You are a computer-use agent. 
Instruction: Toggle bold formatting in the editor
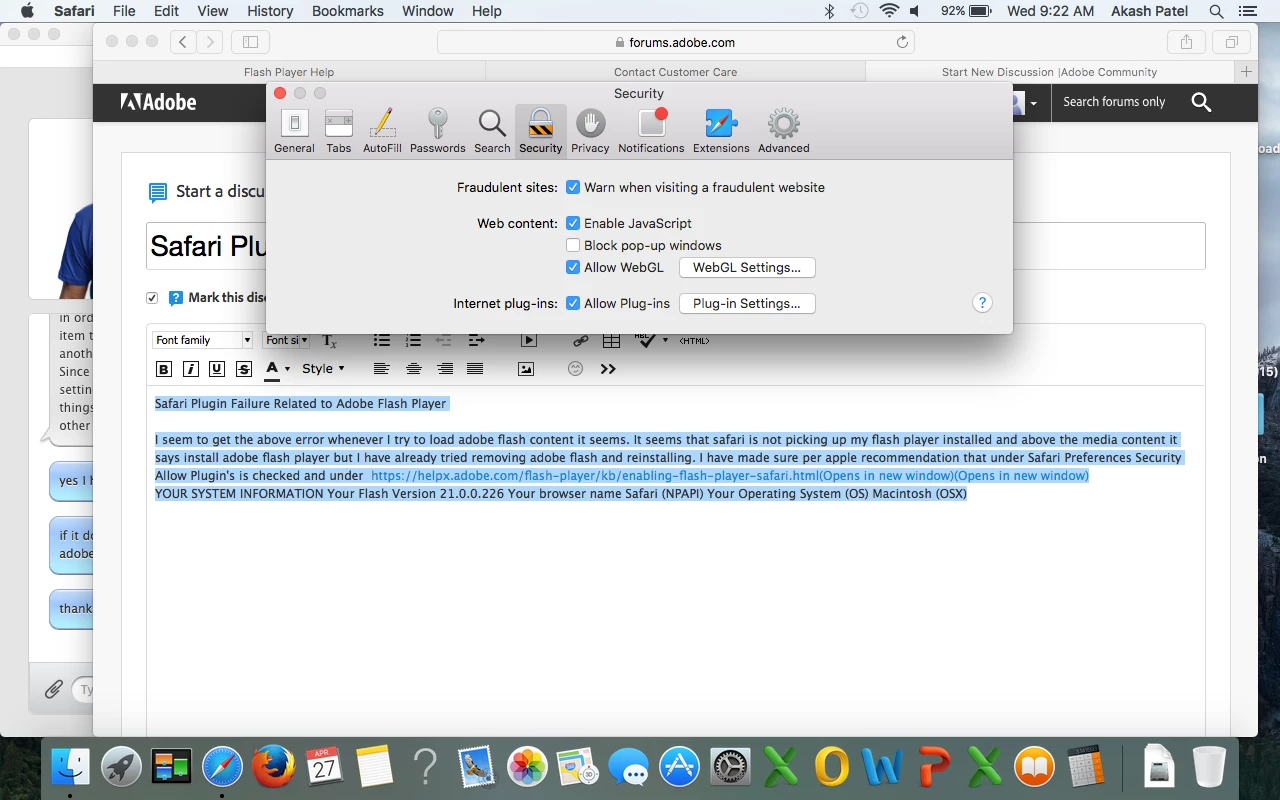click(x=164, y=369)
